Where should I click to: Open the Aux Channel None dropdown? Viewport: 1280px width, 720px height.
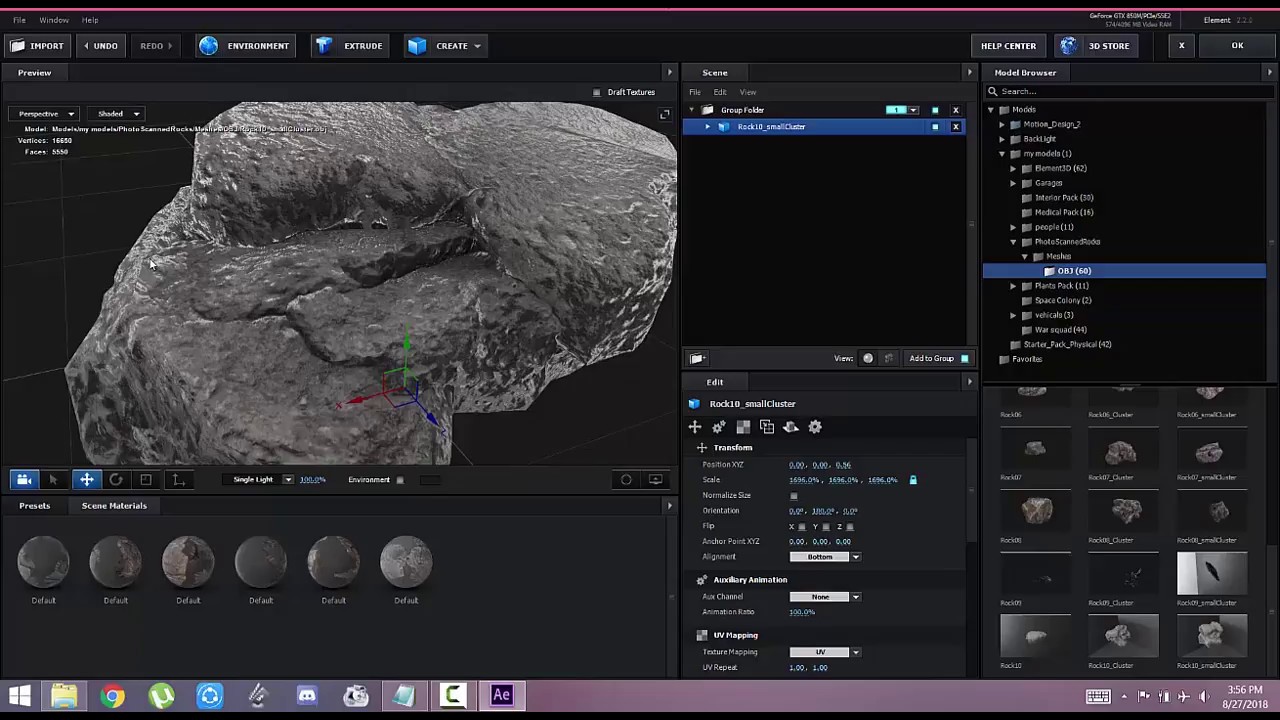point(825,597)
